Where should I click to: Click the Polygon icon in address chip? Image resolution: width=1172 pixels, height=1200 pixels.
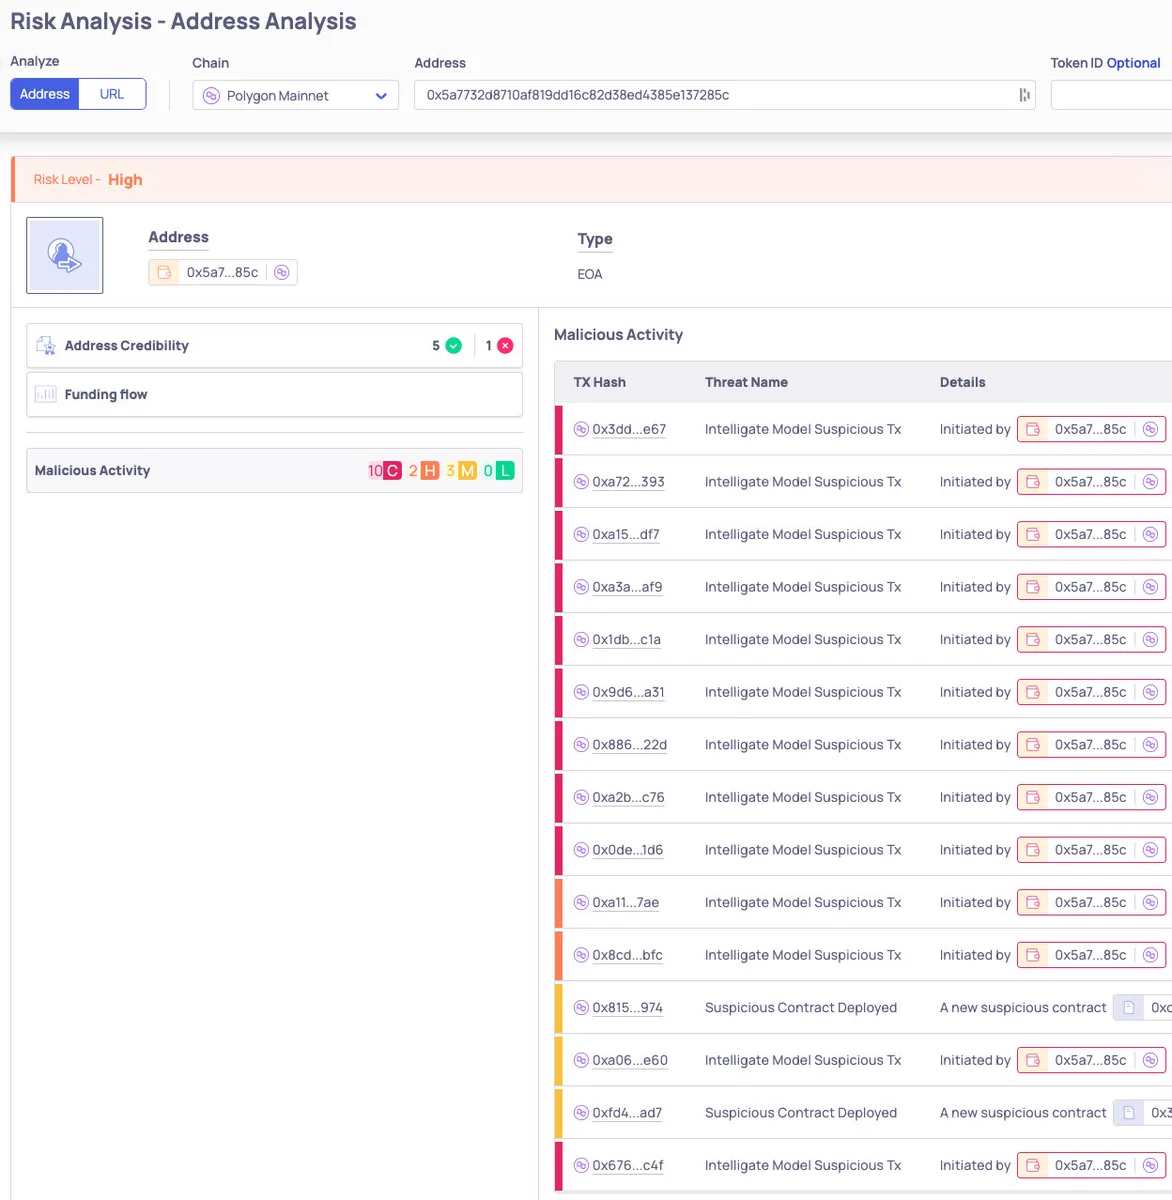coord(282,272)
